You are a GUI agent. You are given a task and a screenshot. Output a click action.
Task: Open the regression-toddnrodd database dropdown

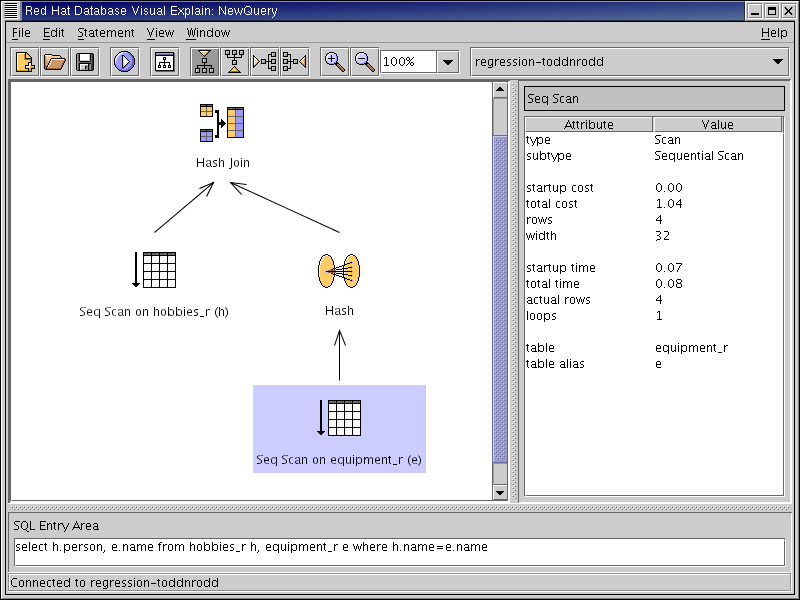pyautogui.click(x=630, y=62)
